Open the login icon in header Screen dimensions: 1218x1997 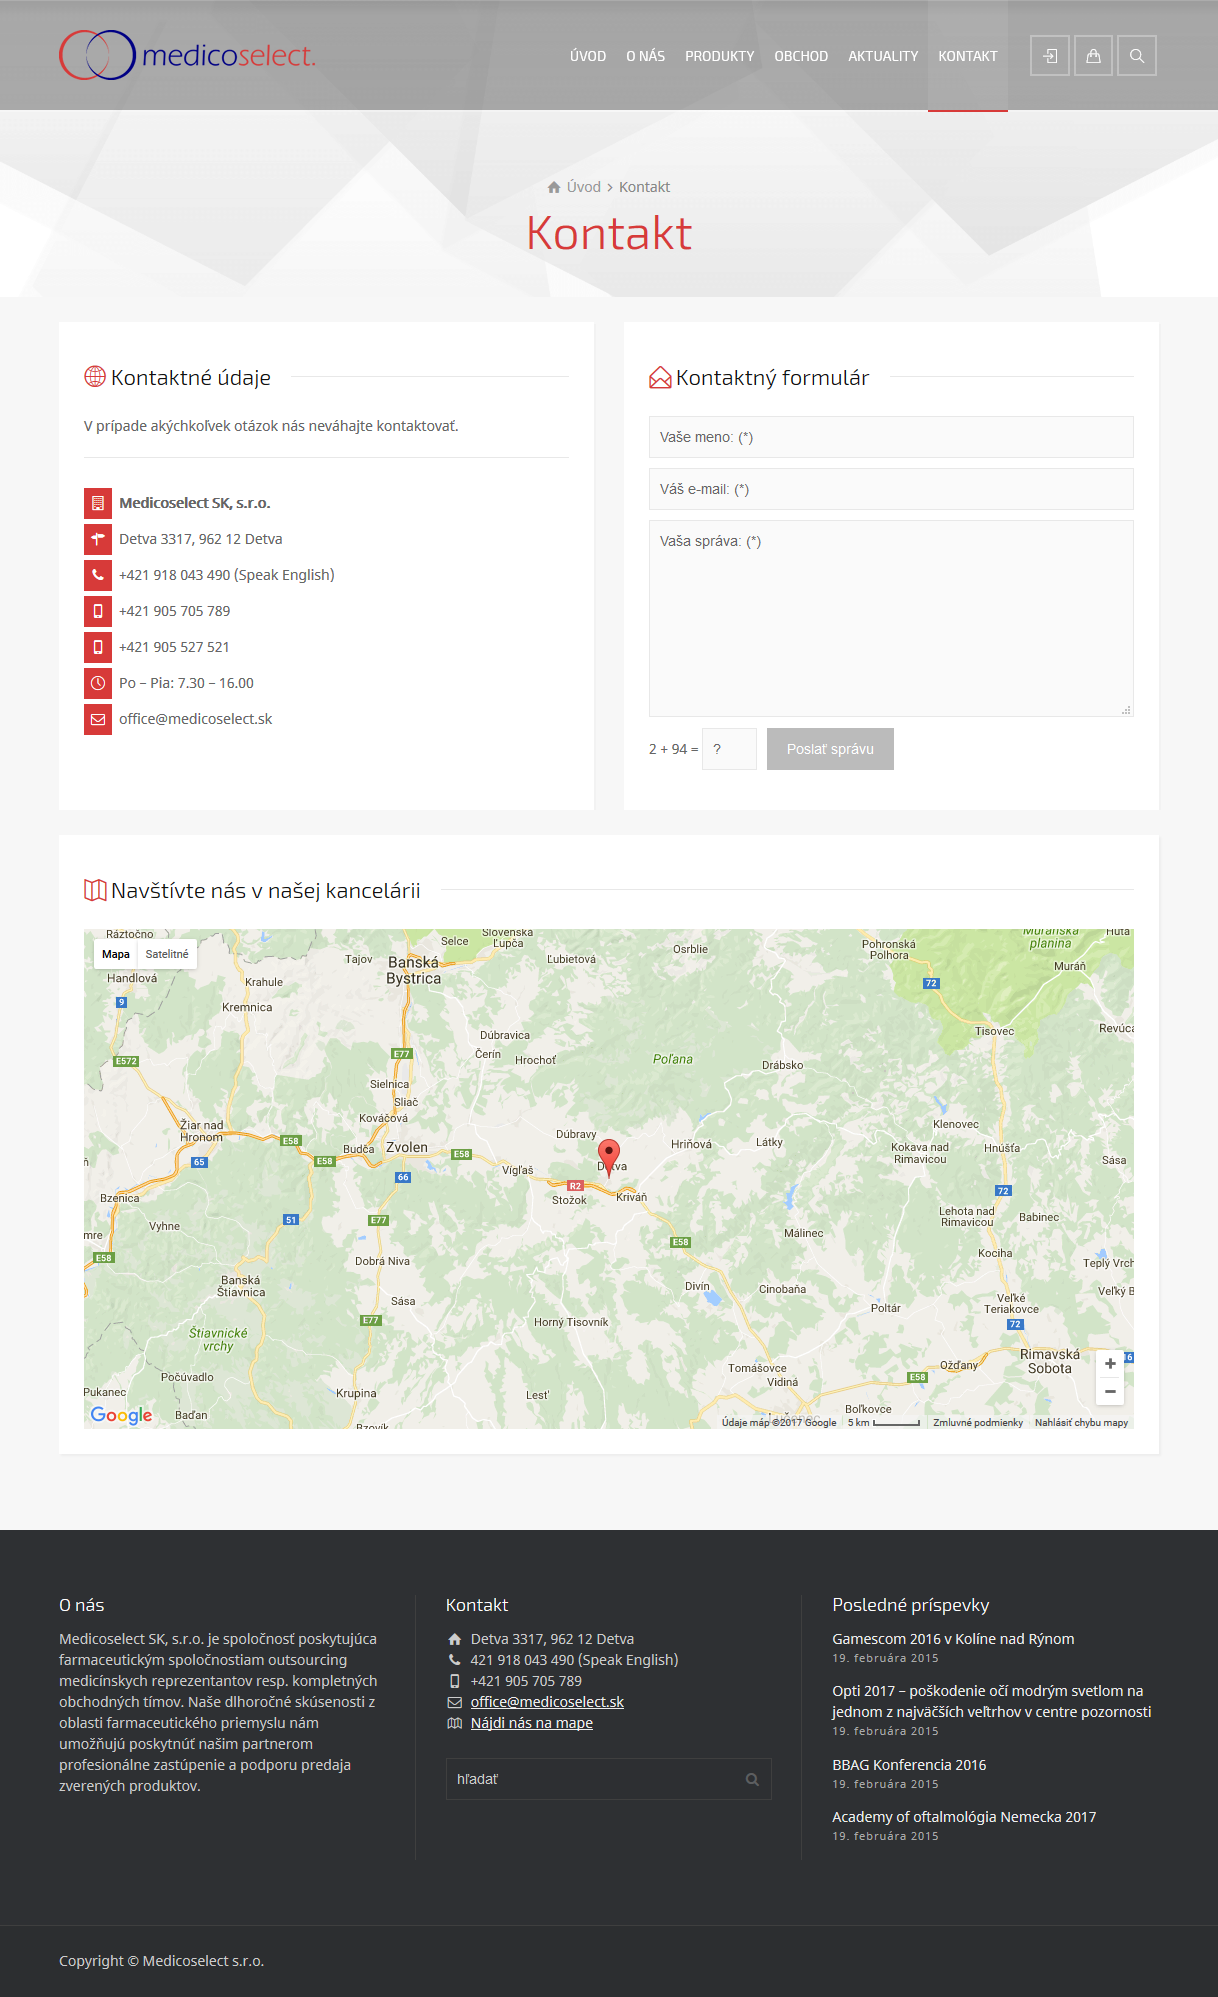1050,56
